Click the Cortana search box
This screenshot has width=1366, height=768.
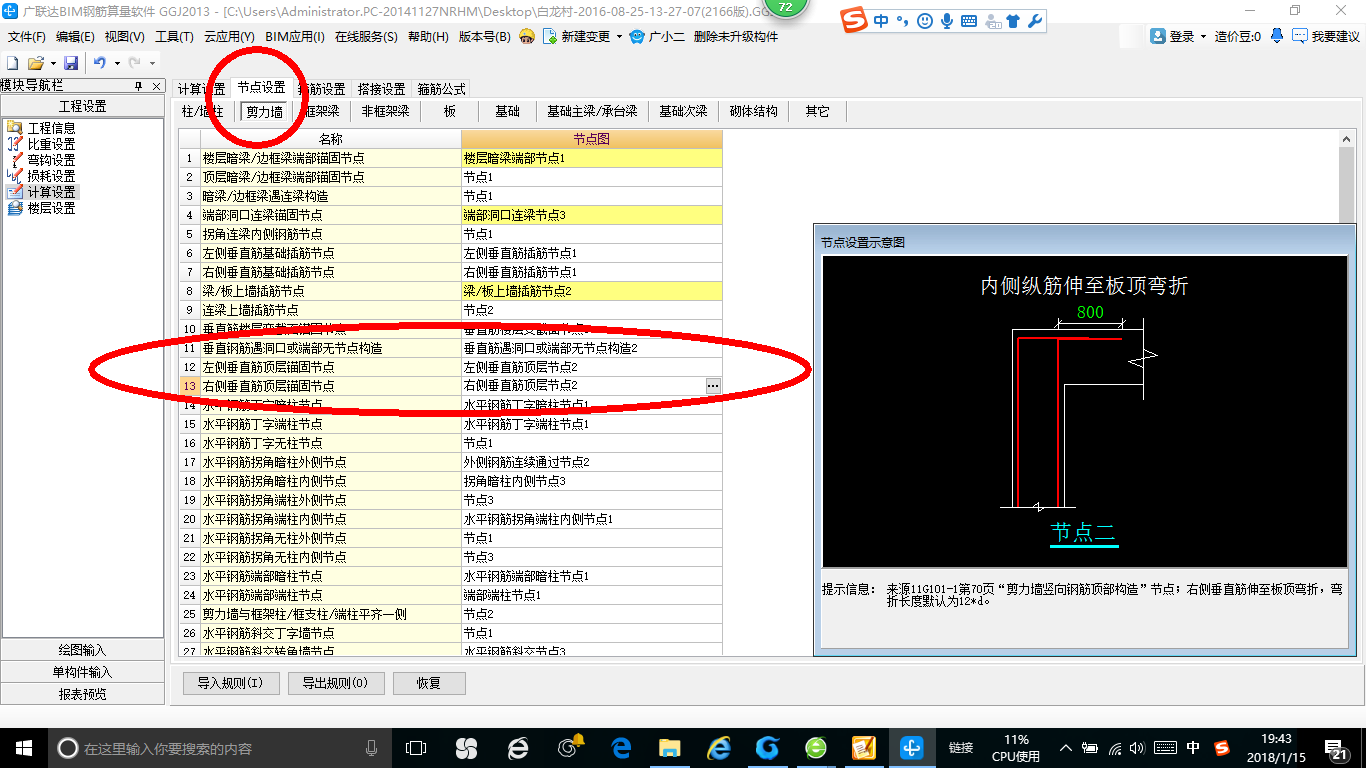pyautogui.click(x=220, y=748)
